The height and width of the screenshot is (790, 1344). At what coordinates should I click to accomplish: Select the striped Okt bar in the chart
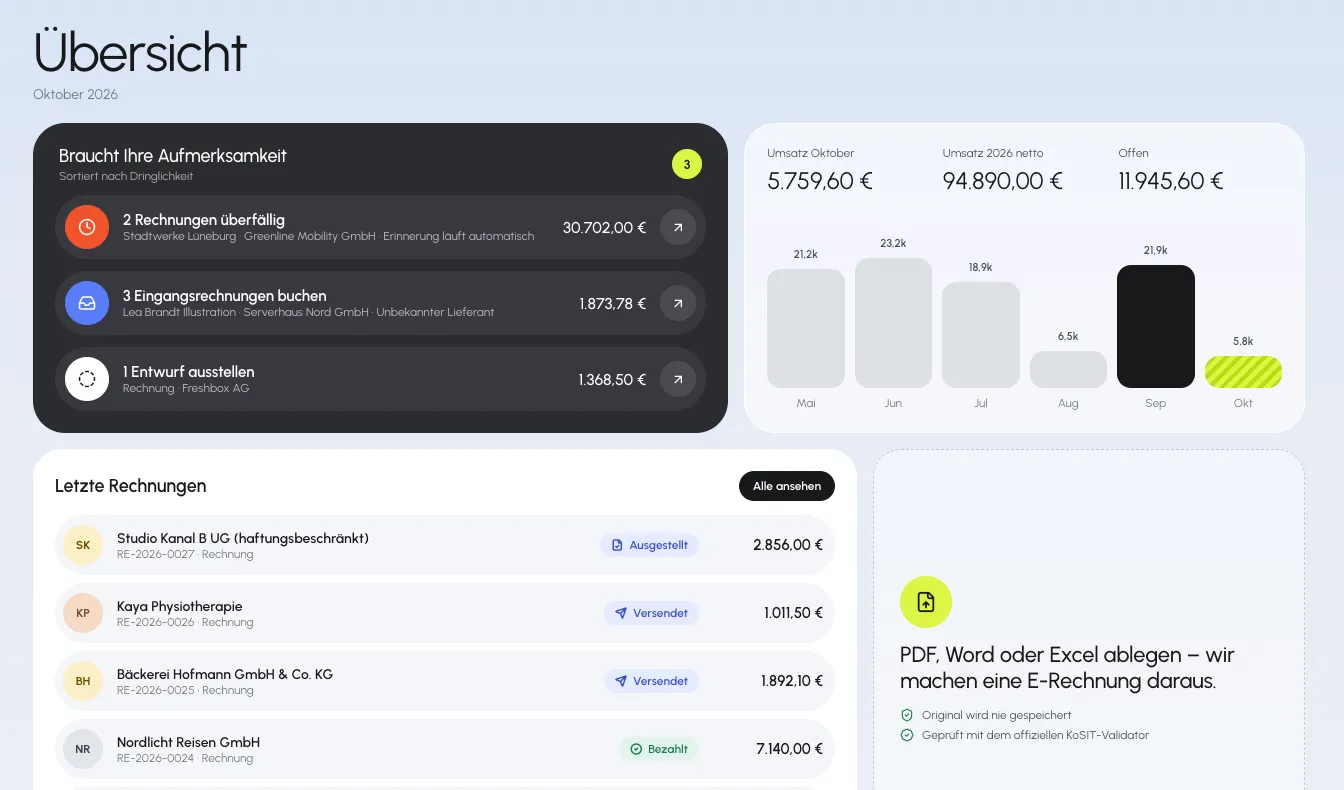[x=1243, y=372]
